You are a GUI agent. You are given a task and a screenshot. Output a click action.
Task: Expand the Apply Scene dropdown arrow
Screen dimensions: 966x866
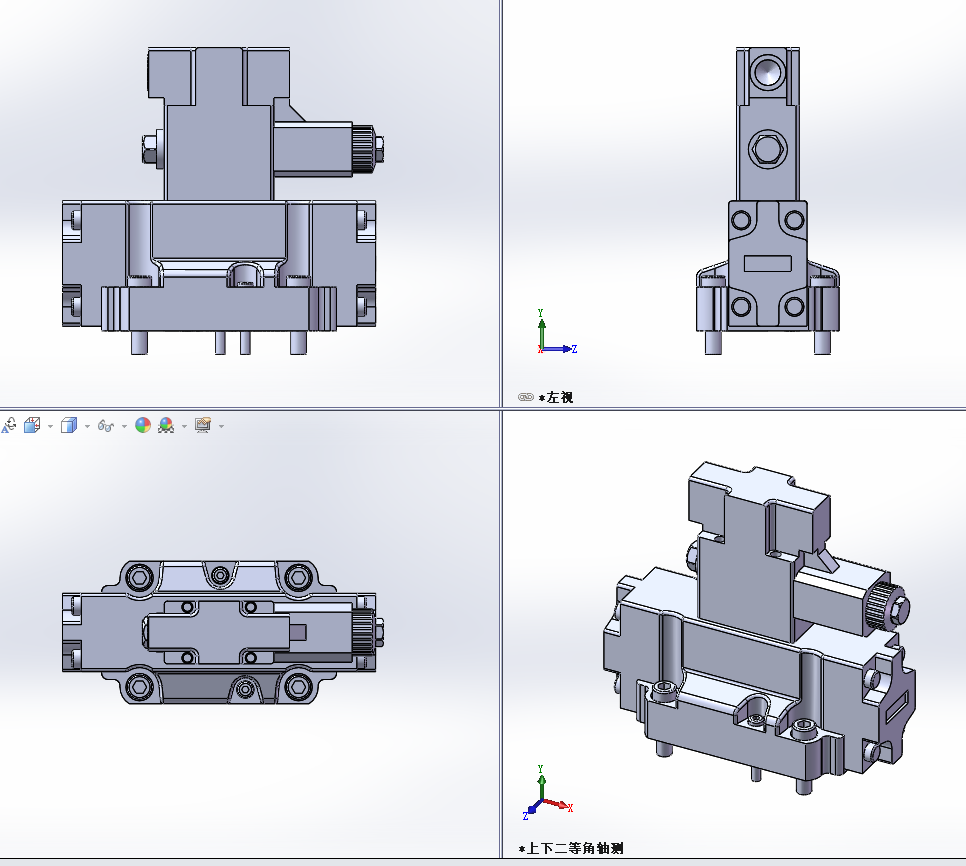tap(184, 426)
